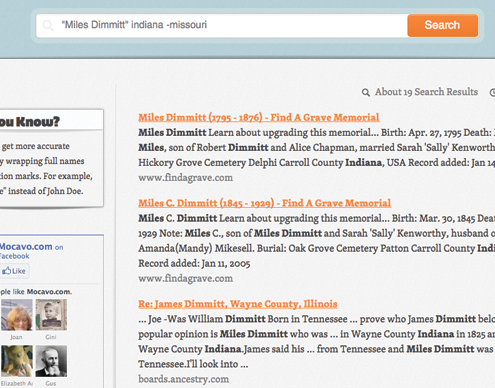This screenshot has width=495, height=388.
Task: Open Re: James Dimmitt, Wayne County, Illinois link
Action: click(238, 304)
